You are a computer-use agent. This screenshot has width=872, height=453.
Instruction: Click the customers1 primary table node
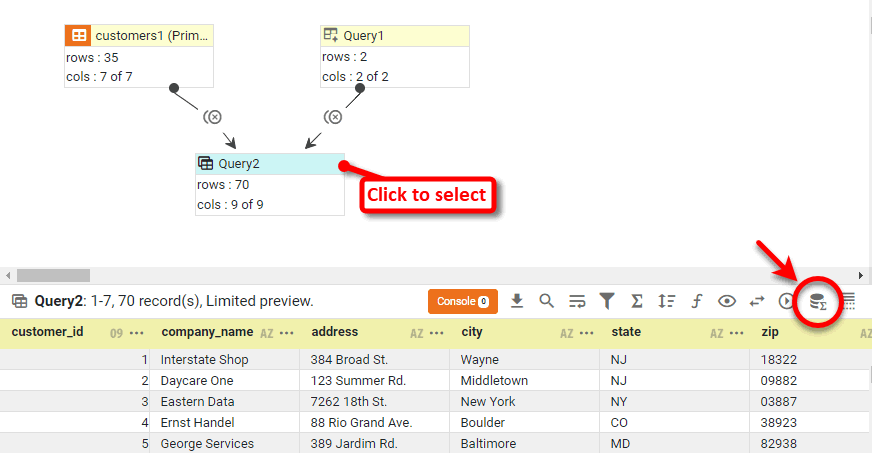click(x=139, y=36)
